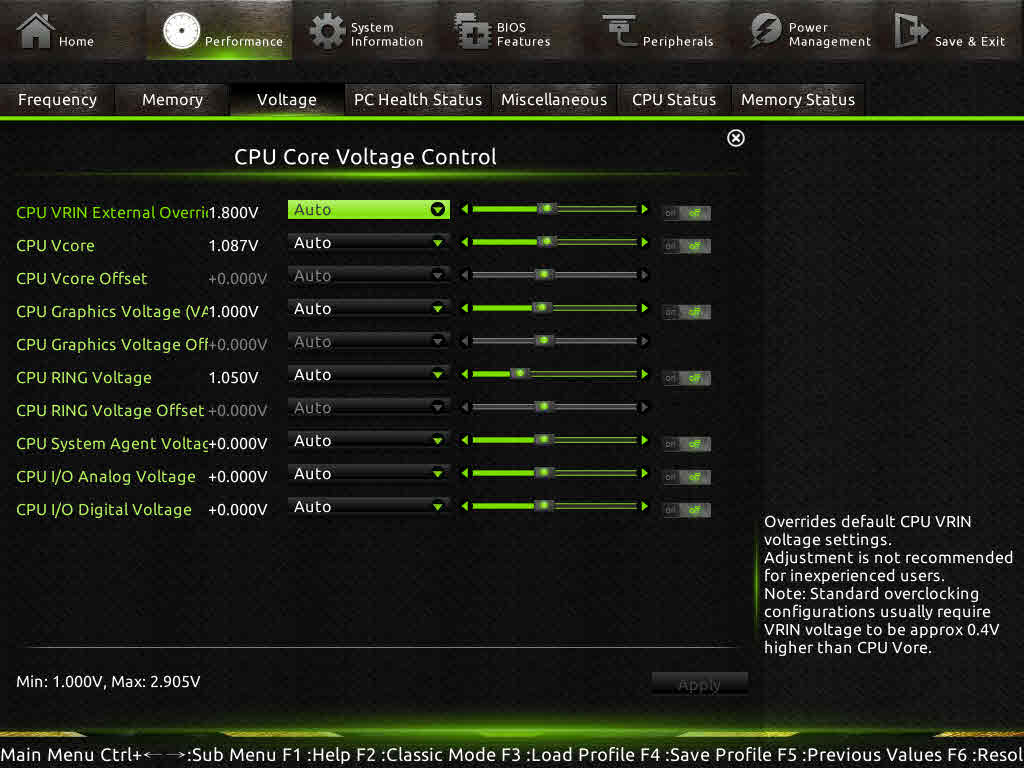Image resolution: width=1024 pixels, height=768 pixels.
Task: Click the CPU I/O Analog Voltage label
Action: [x=106, y=476]
